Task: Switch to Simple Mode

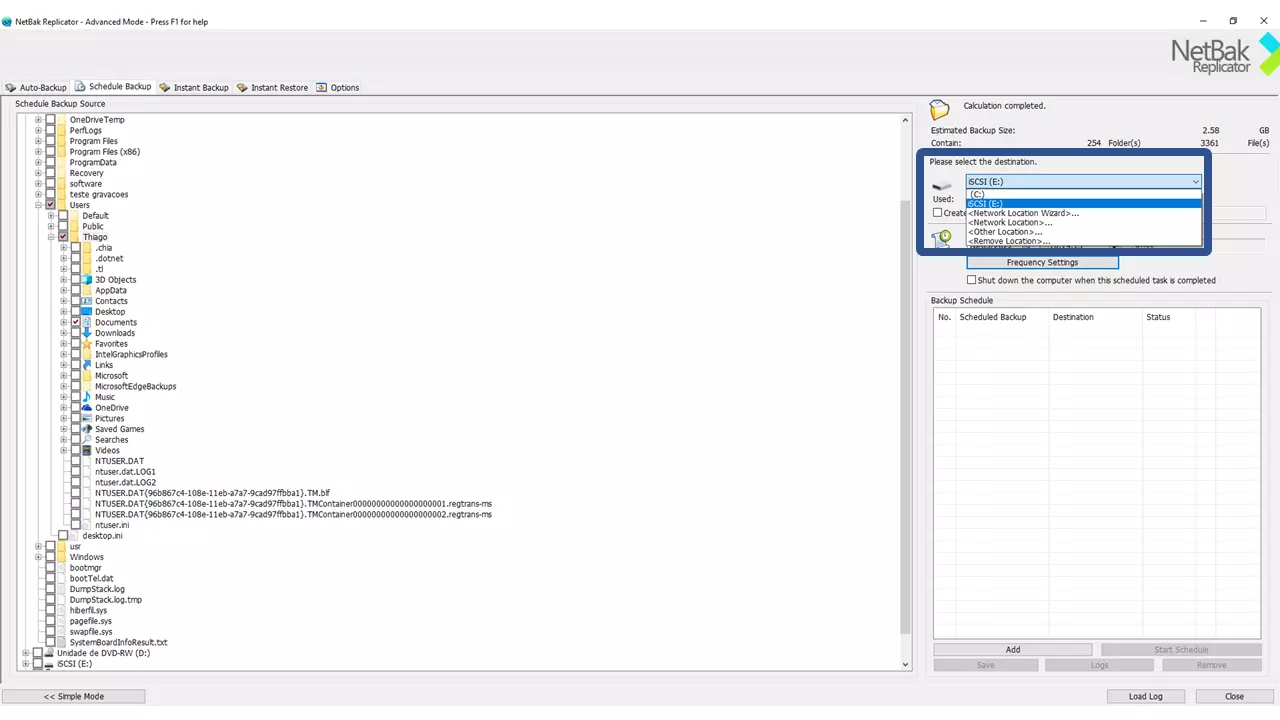Action: (x=73, y=696)
